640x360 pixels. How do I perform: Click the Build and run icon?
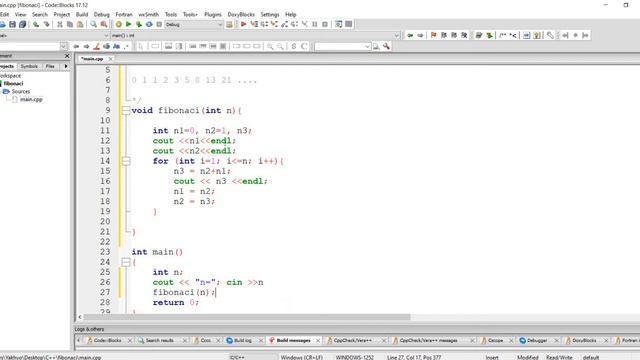pyautogui.click(x=139, y=24)
